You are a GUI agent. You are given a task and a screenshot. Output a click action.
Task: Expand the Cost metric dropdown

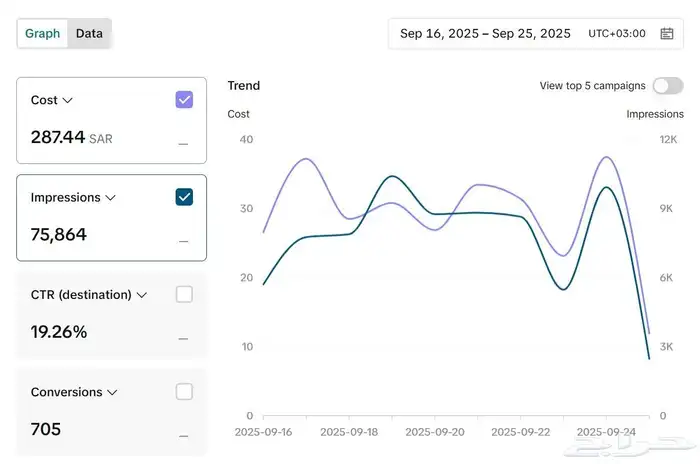point(67,100)
